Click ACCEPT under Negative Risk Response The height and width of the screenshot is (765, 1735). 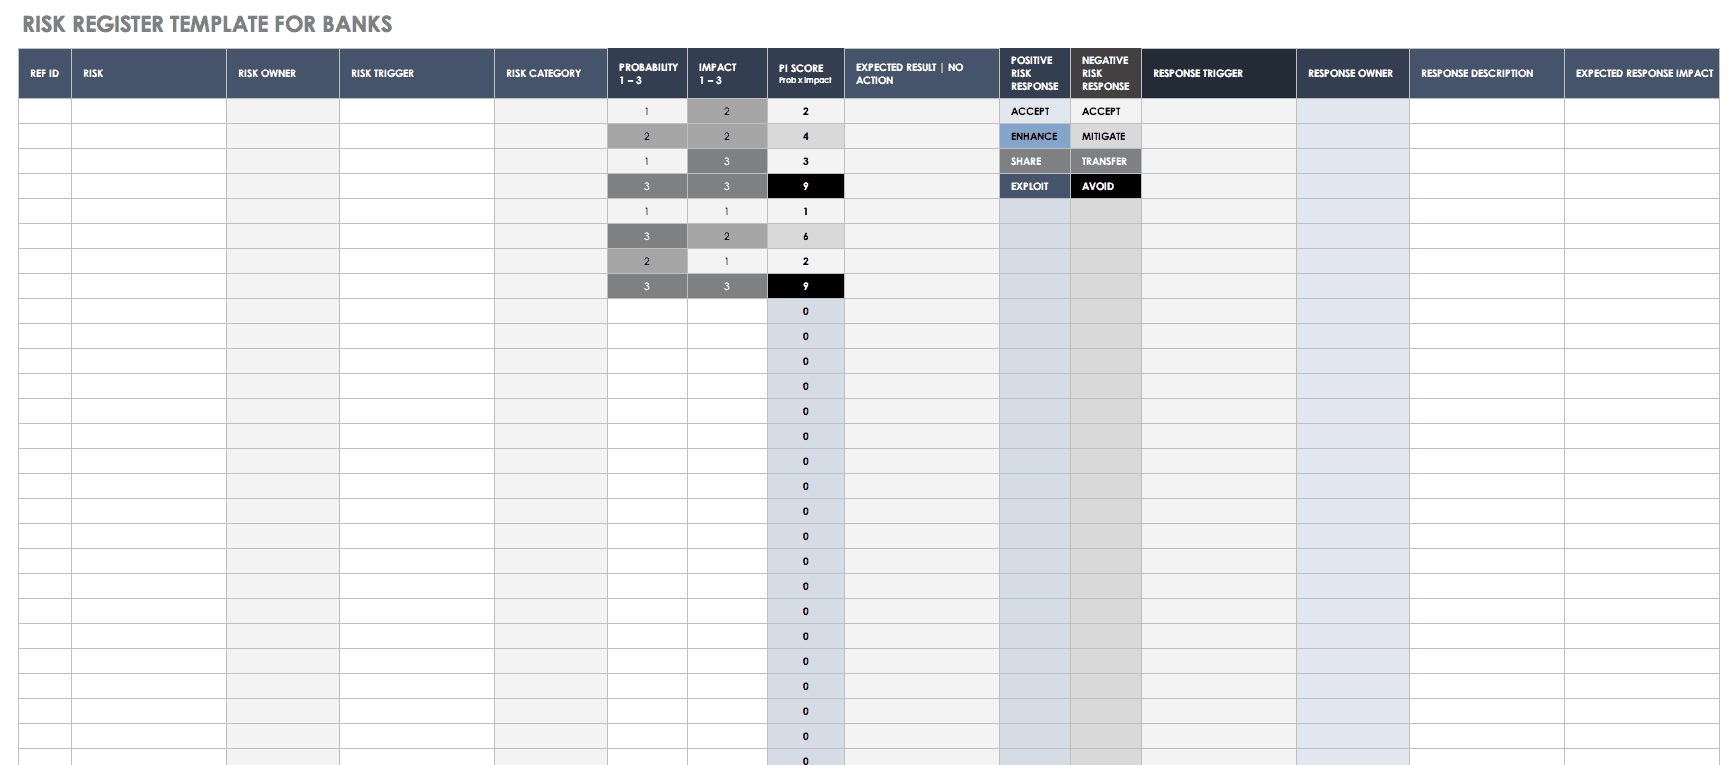tap(1106, 111)
